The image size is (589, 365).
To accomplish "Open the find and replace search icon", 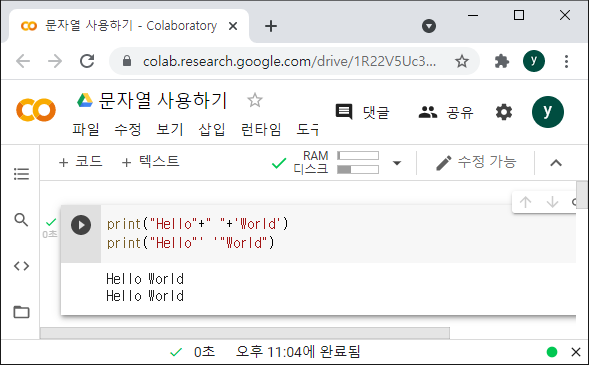I will click(21, 220).
